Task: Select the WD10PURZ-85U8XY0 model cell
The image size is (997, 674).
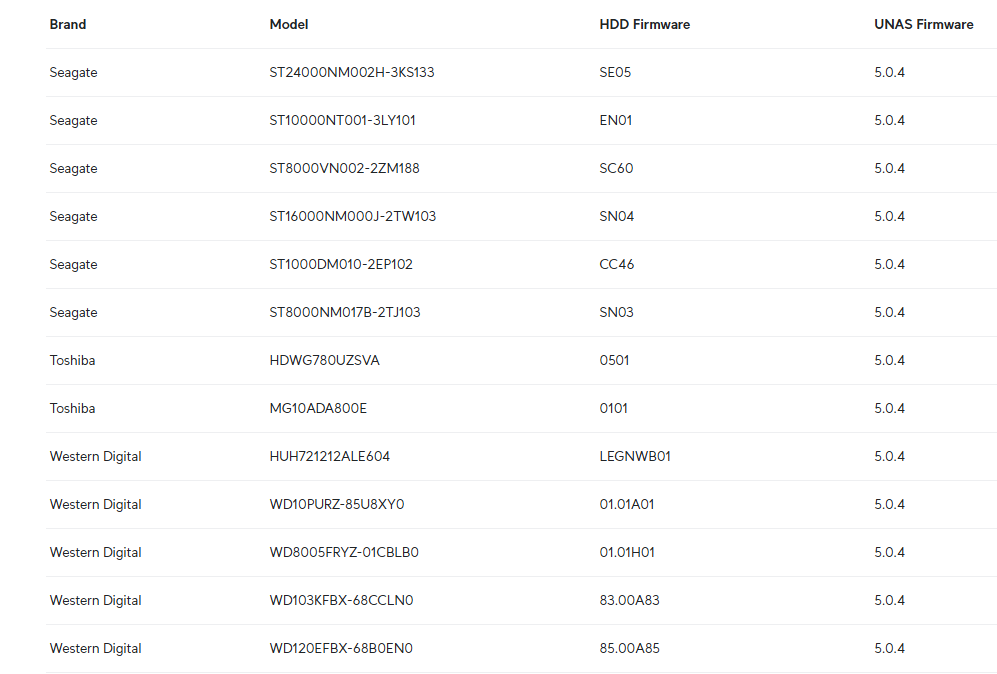Action: coord(337,504)
